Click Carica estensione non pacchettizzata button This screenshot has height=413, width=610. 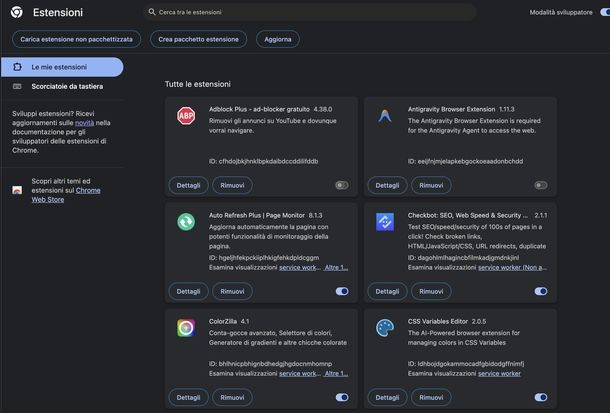click(x=76, y=39)
